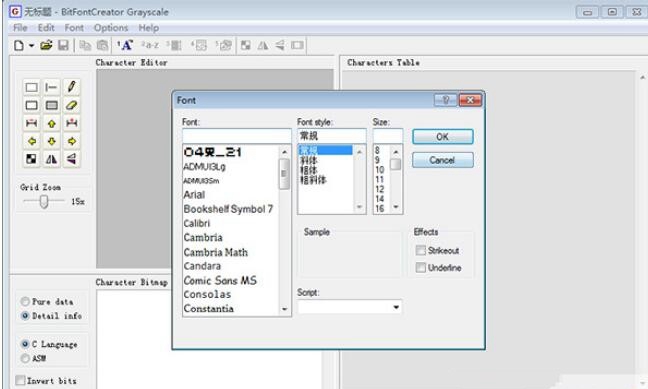Expand the Script combo box
The height and width of the screenshot is (389, 648).
click(x=396, y=307)
